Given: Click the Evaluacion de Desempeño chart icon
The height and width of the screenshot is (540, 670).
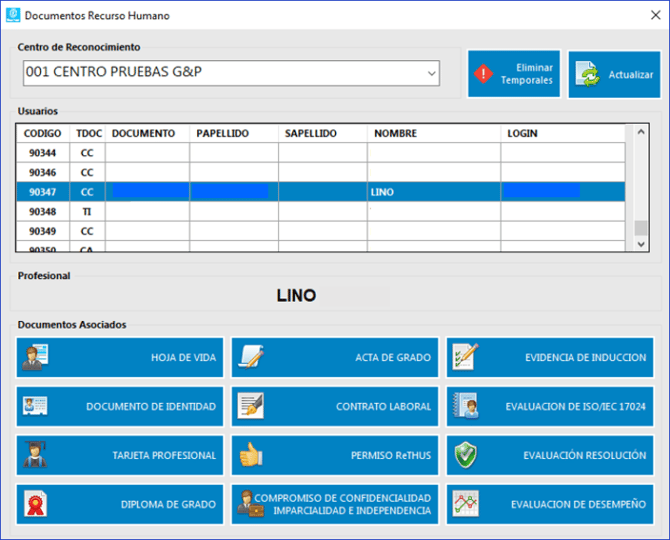Looking at the screenshot, I should [466, 504].
